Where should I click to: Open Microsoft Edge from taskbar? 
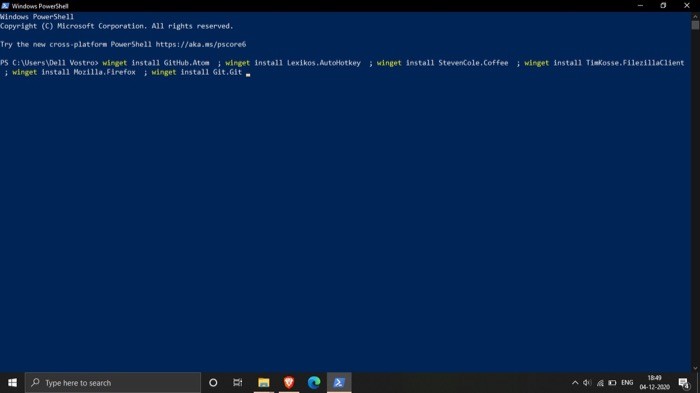(x=314, y=383)
